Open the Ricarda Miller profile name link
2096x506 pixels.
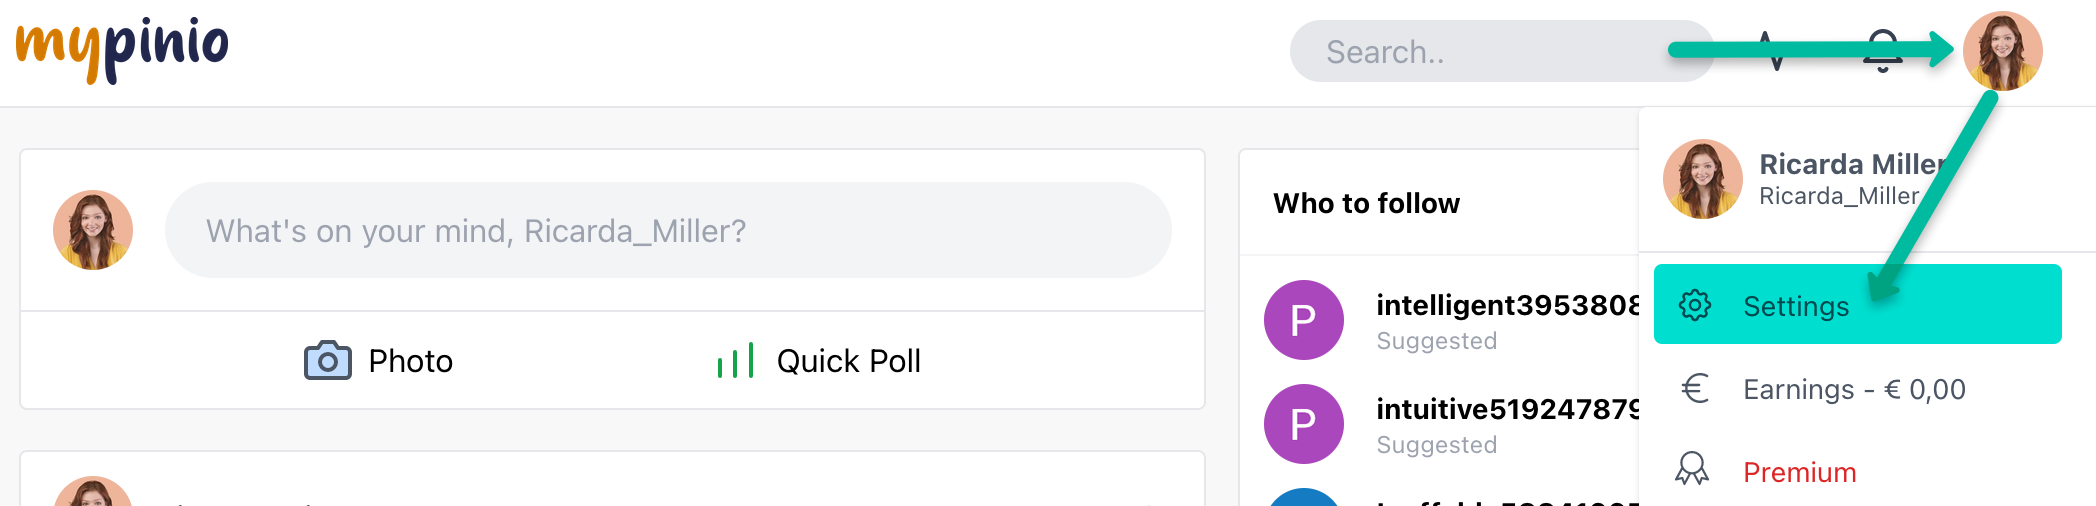point(1853,163)
